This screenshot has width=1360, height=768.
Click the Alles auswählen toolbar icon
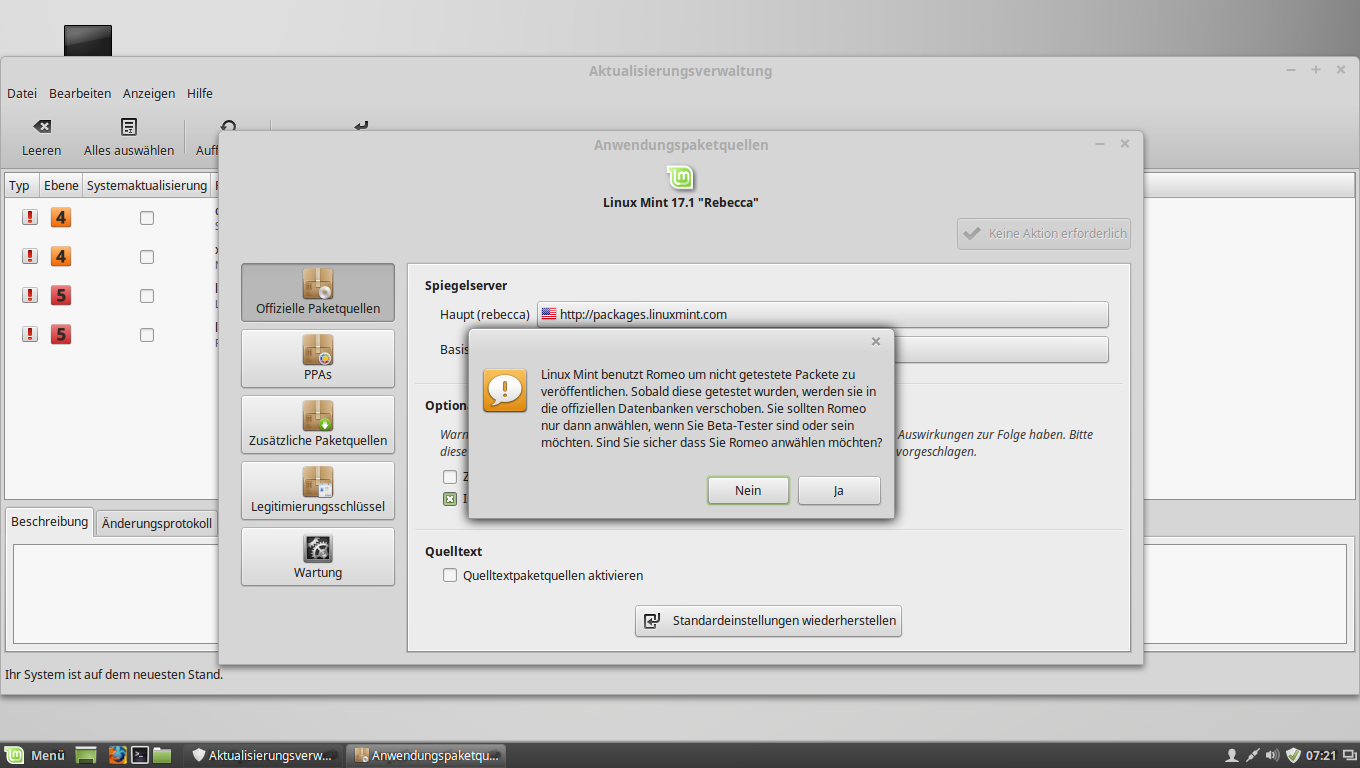(129, 127)
